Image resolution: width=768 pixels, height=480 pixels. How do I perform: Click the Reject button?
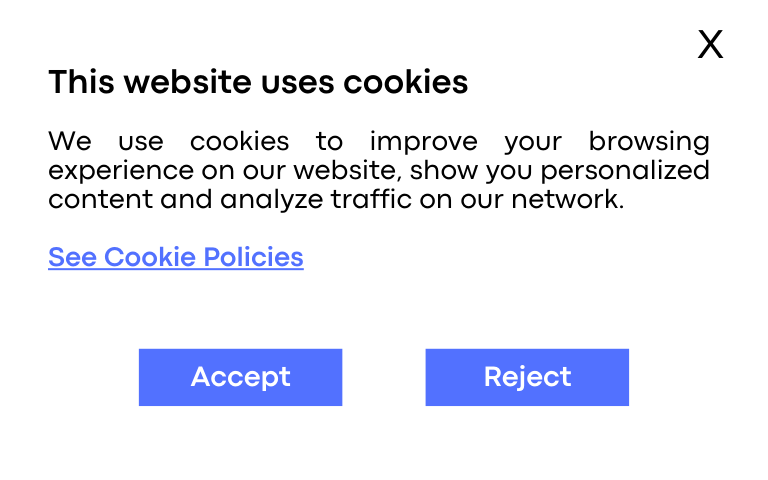point(527,377)
